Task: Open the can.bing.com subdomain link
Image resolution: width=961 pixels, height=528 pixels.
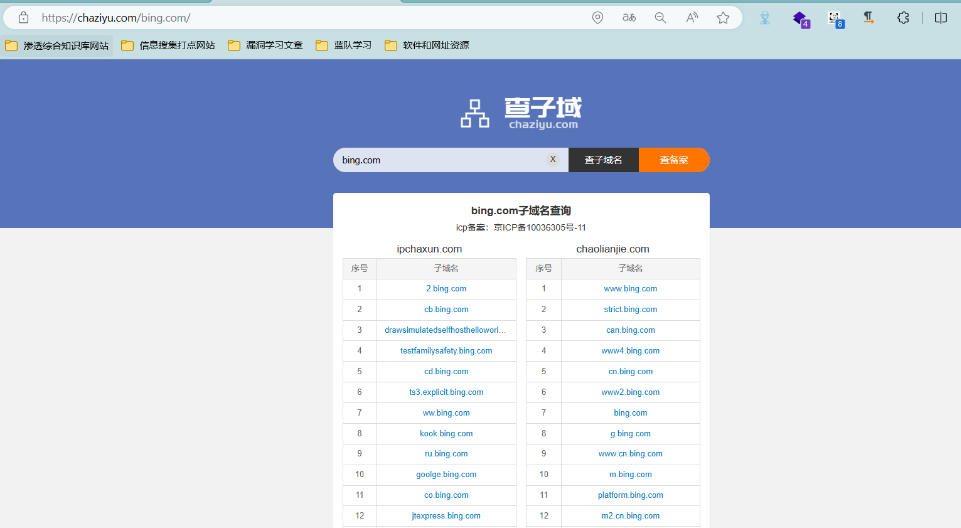Action: pyautogui.click(x=630, y=330)
